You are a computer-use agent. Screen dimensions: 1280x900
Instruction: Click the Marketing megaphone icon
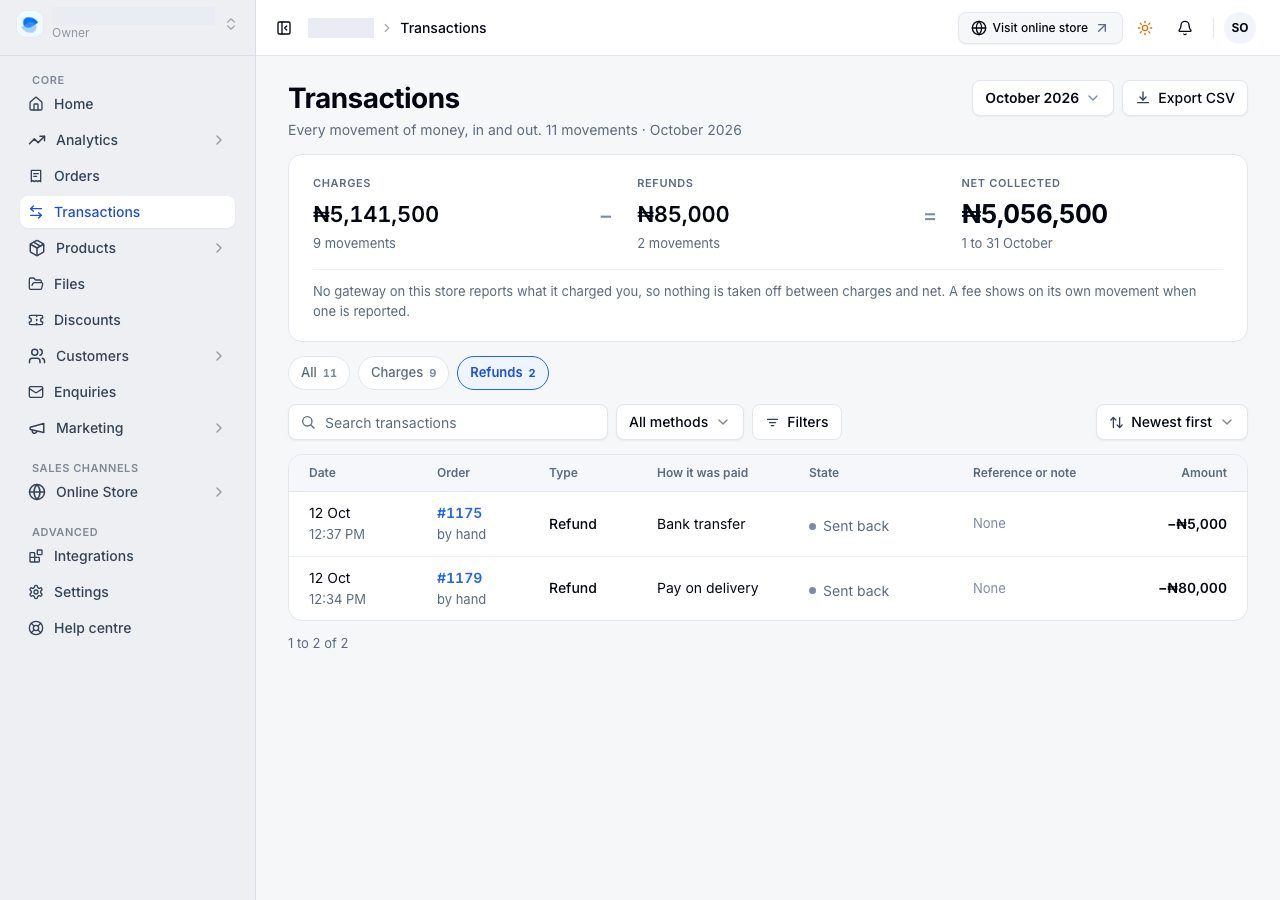tap(37, 428)
